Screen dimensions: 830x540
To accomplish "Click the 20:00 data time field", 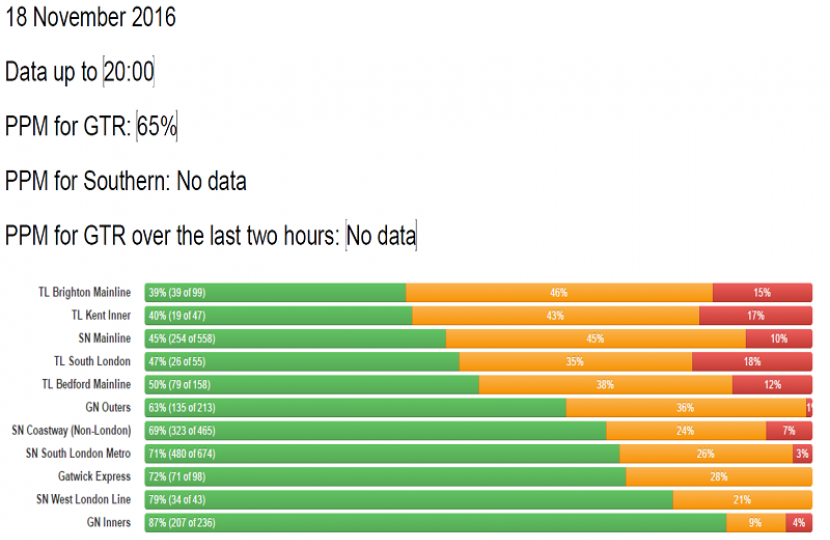I will (128, 72).
